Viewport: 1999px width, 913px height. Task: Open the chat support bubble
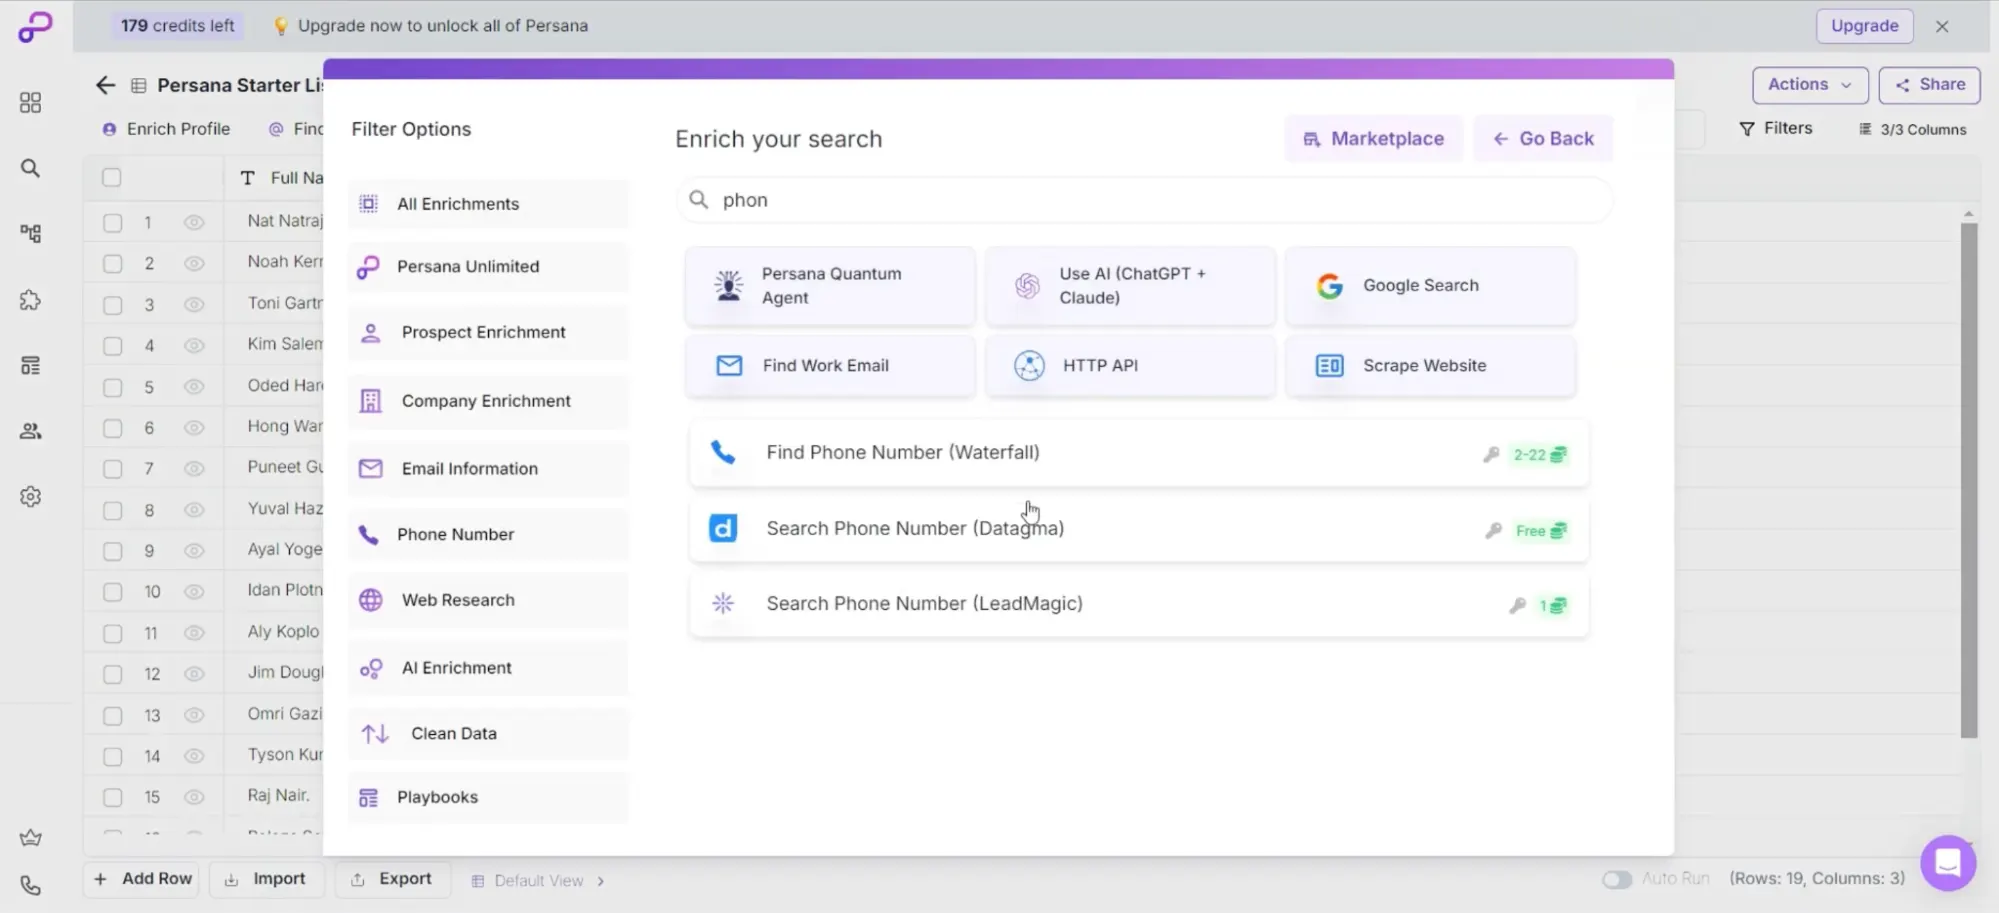1947,862
